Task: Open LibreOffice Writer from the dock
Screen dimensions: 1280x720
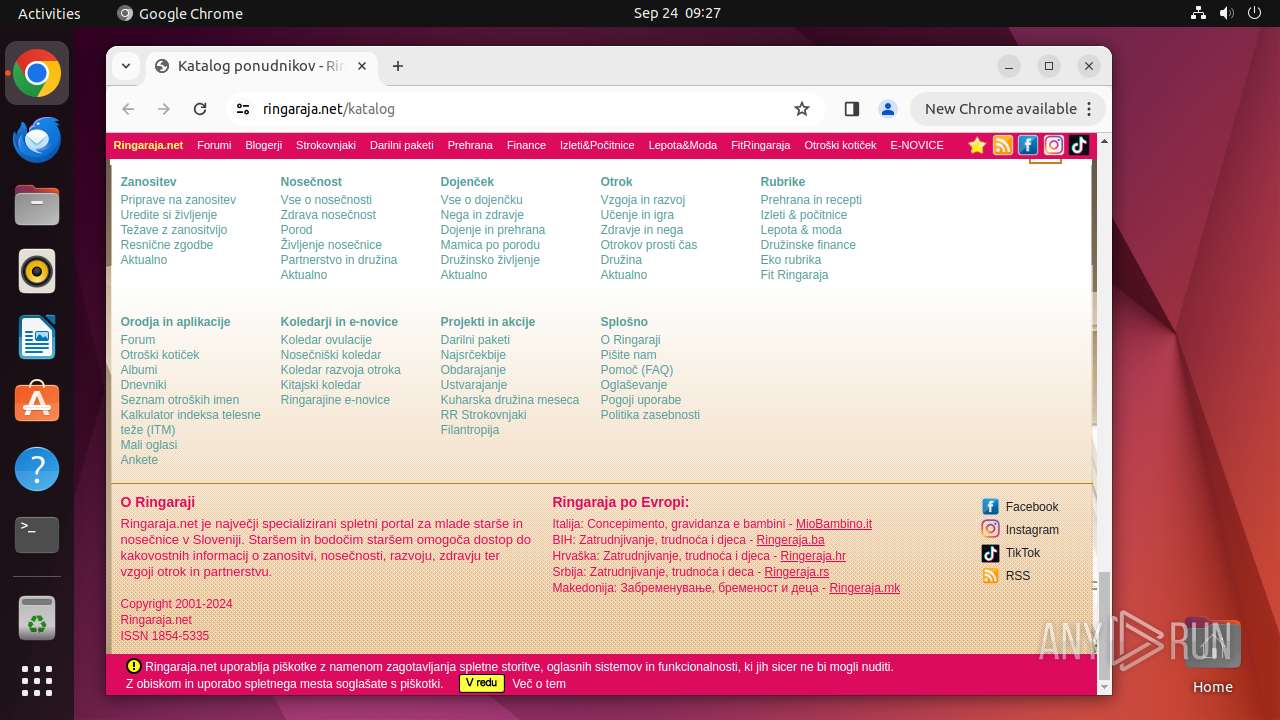Action: pos(37,337)
